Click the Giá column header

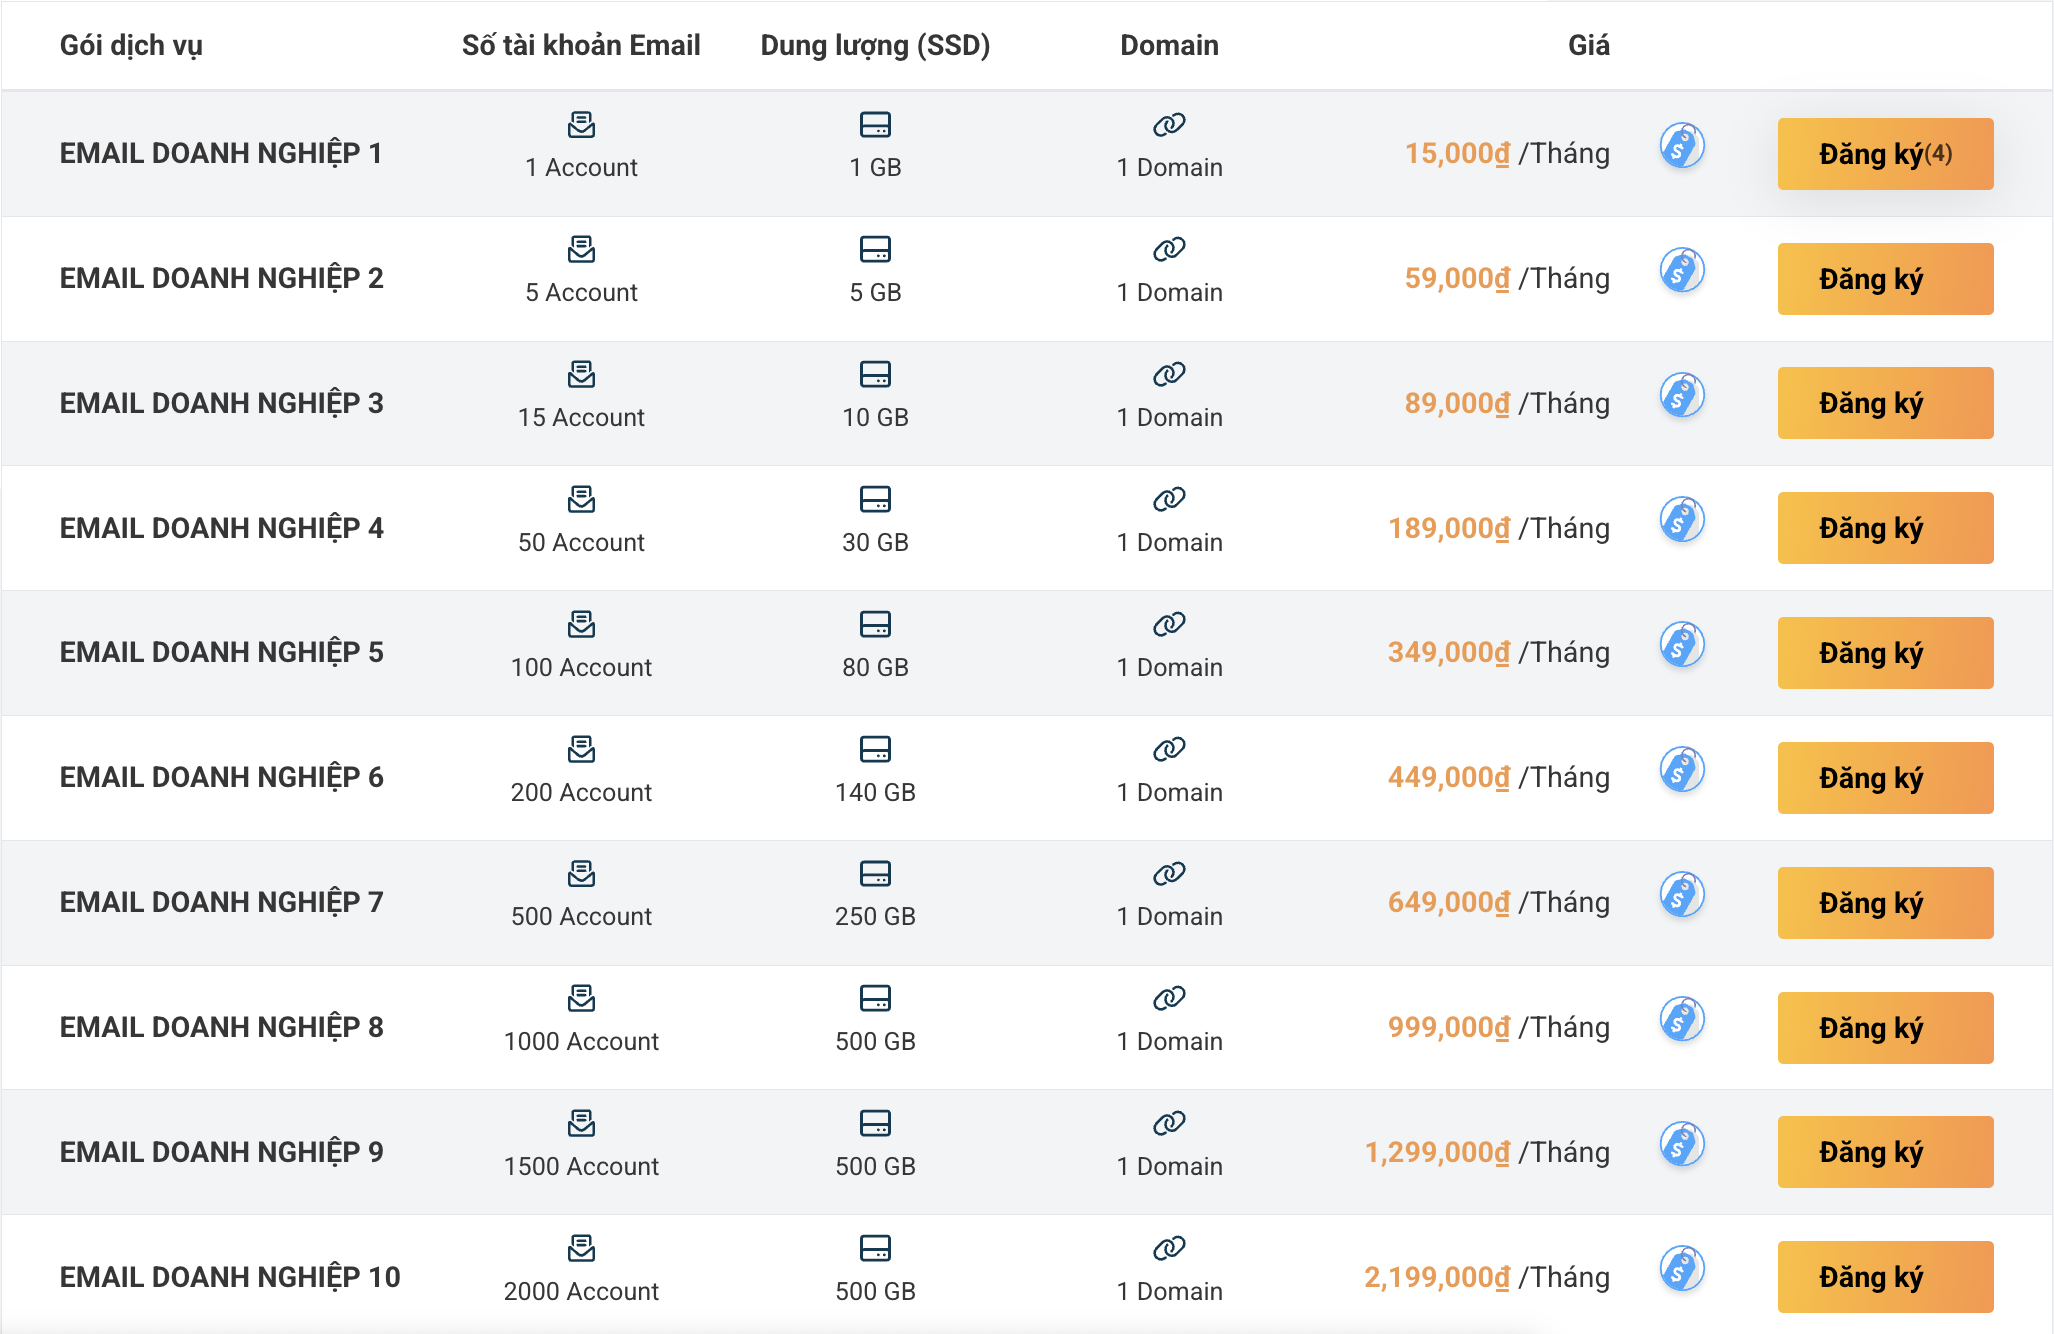1588,45
